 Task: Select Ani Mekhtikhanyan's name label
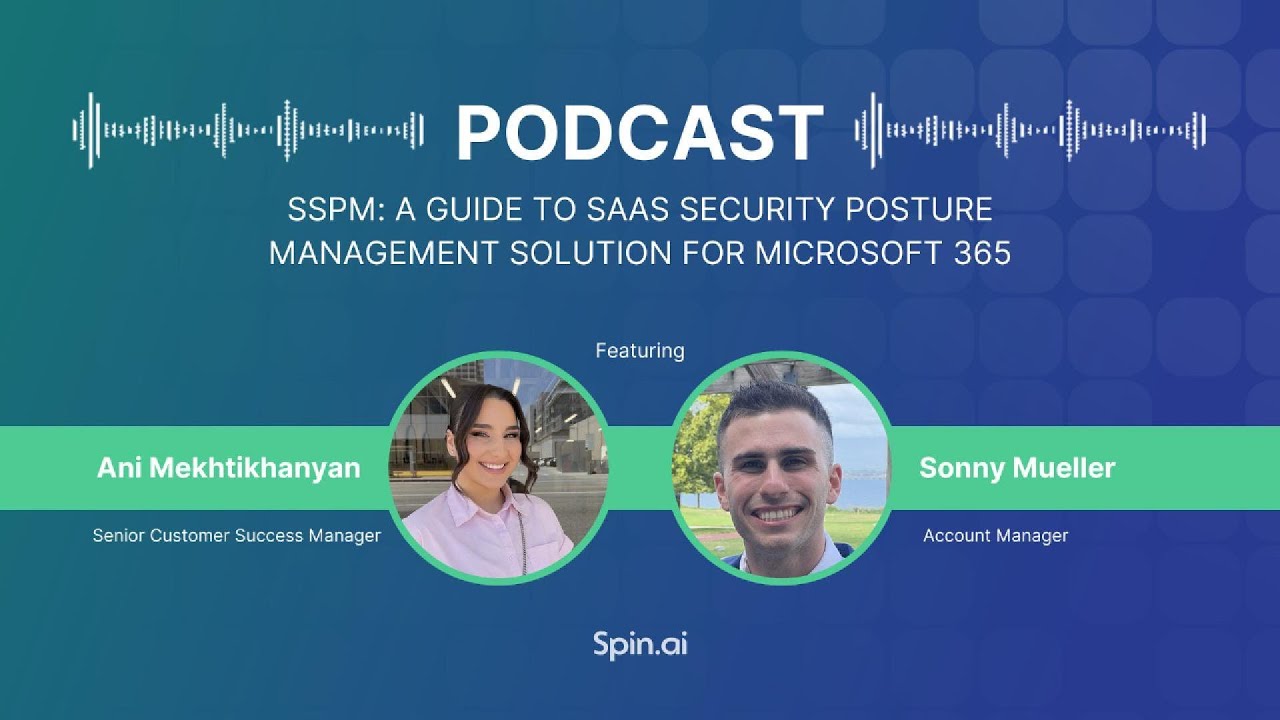click(229, 468)
